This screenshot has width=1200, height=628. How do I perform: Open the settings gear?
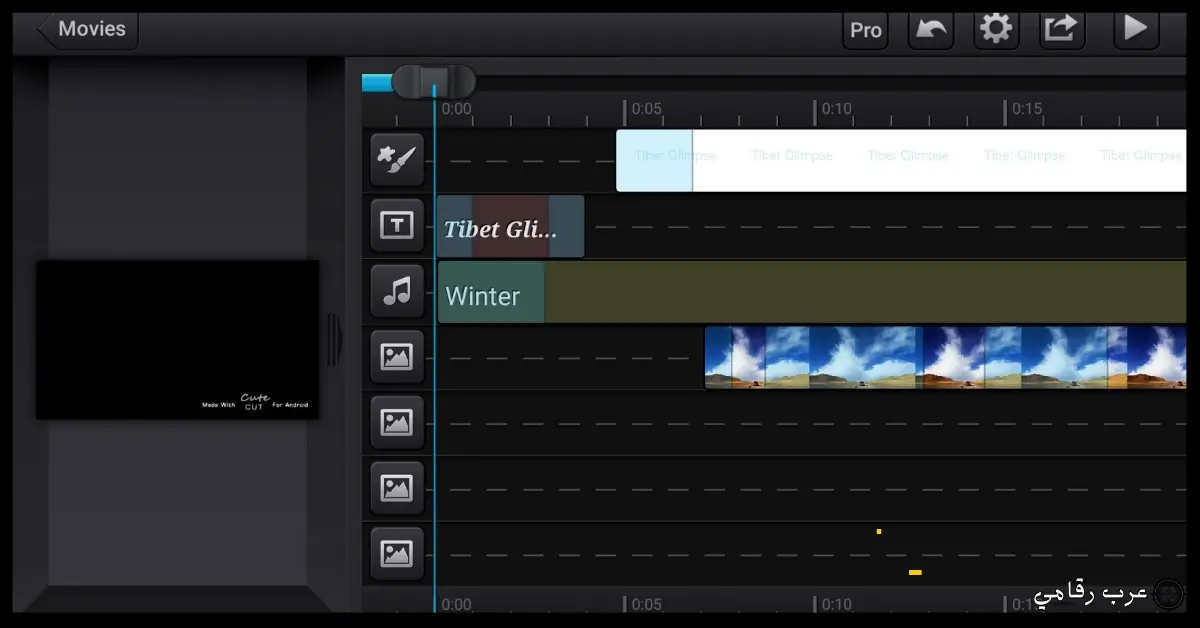pos(995,29)
